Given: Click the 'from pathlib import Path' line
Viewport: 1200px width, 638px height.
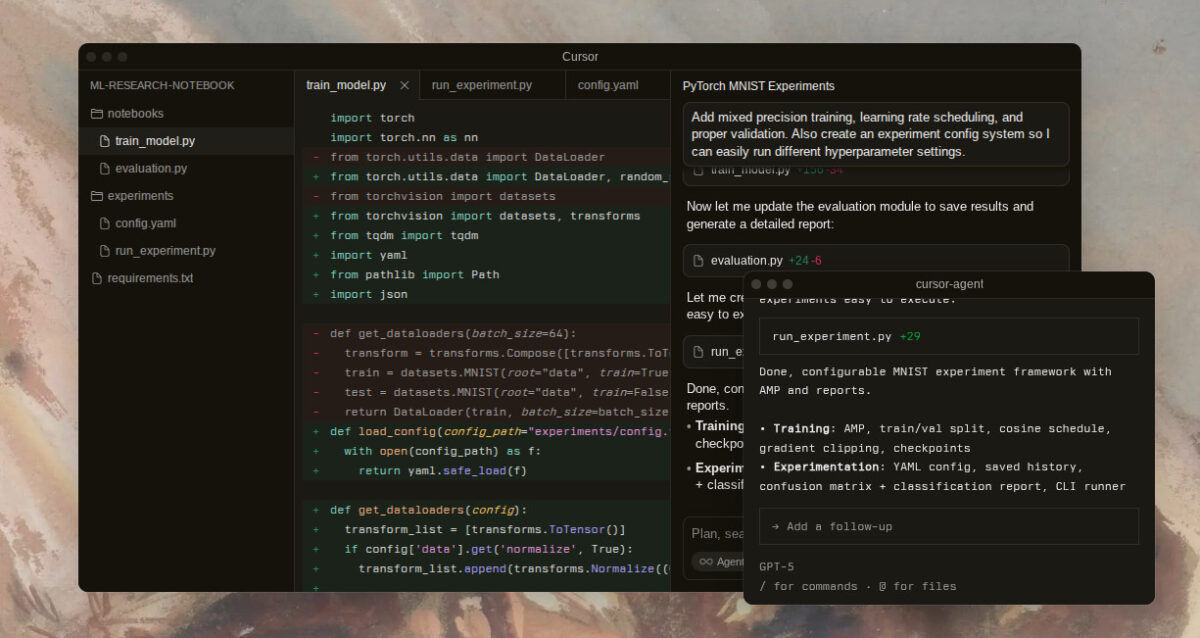Looking at the screenshot, I should point(415,275).
